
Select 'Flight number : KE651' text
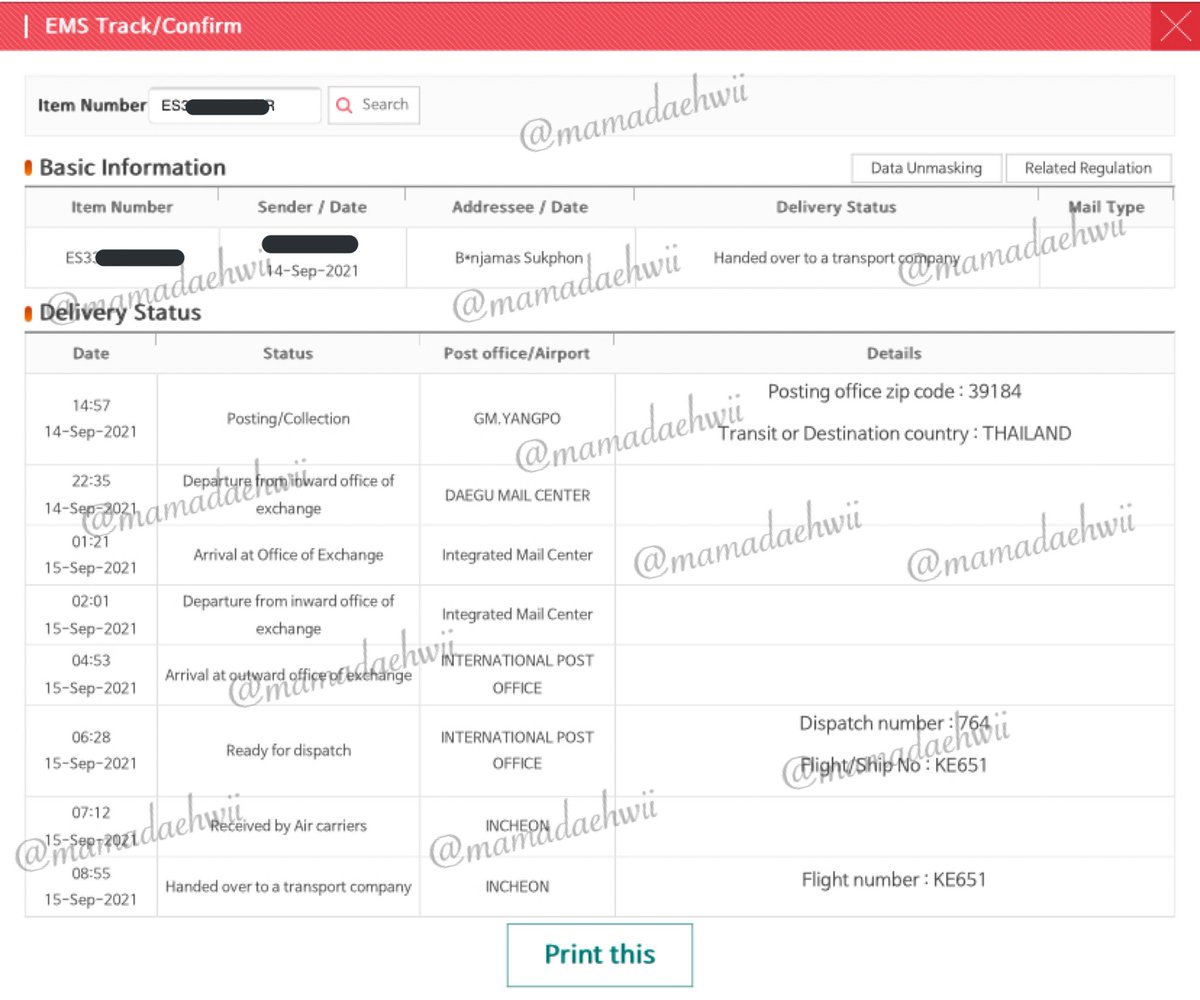895,880
